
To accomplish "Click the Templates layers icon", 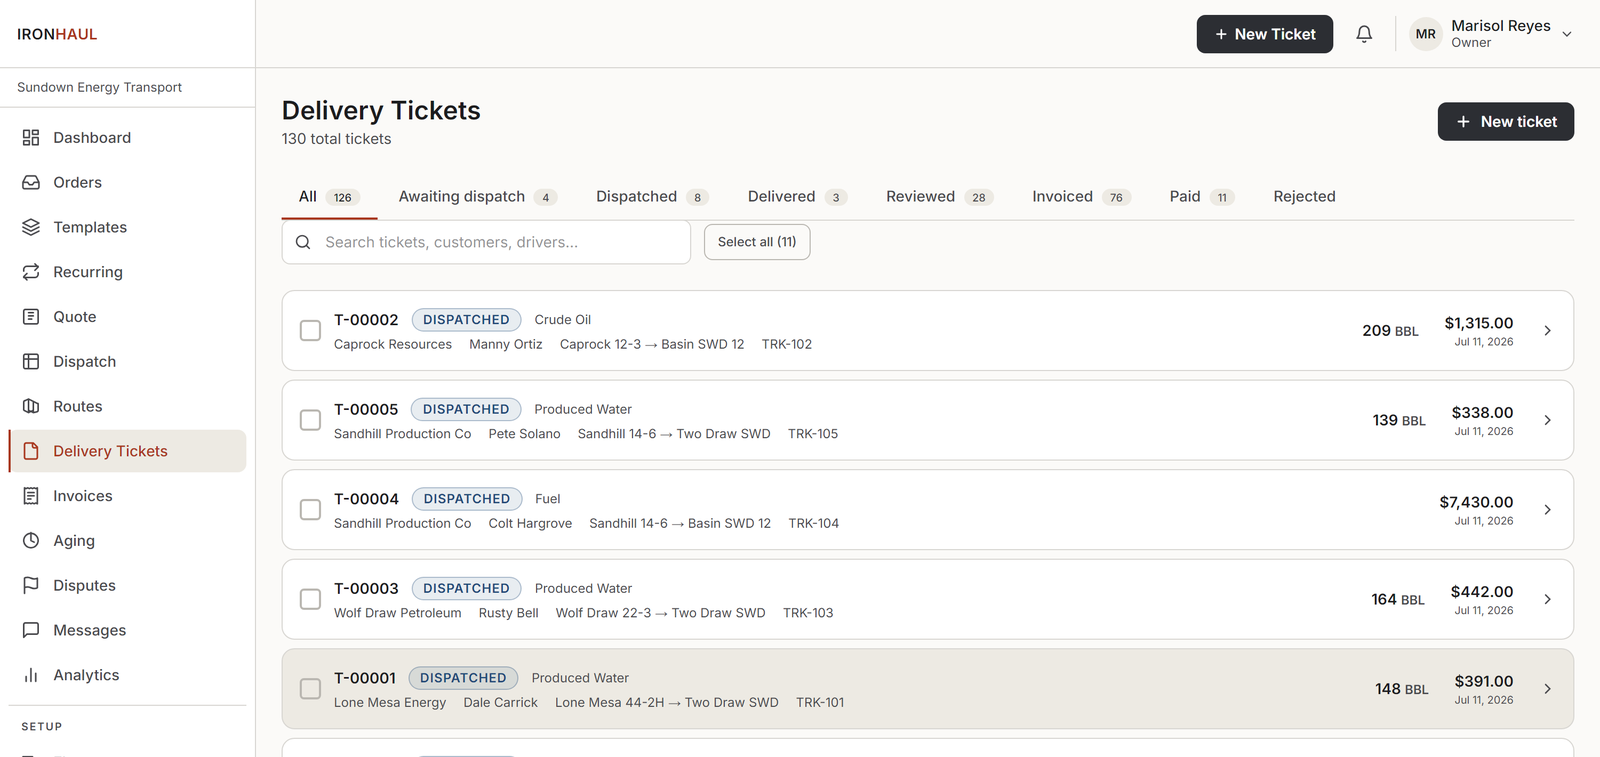I will click(x=31, y=227).
